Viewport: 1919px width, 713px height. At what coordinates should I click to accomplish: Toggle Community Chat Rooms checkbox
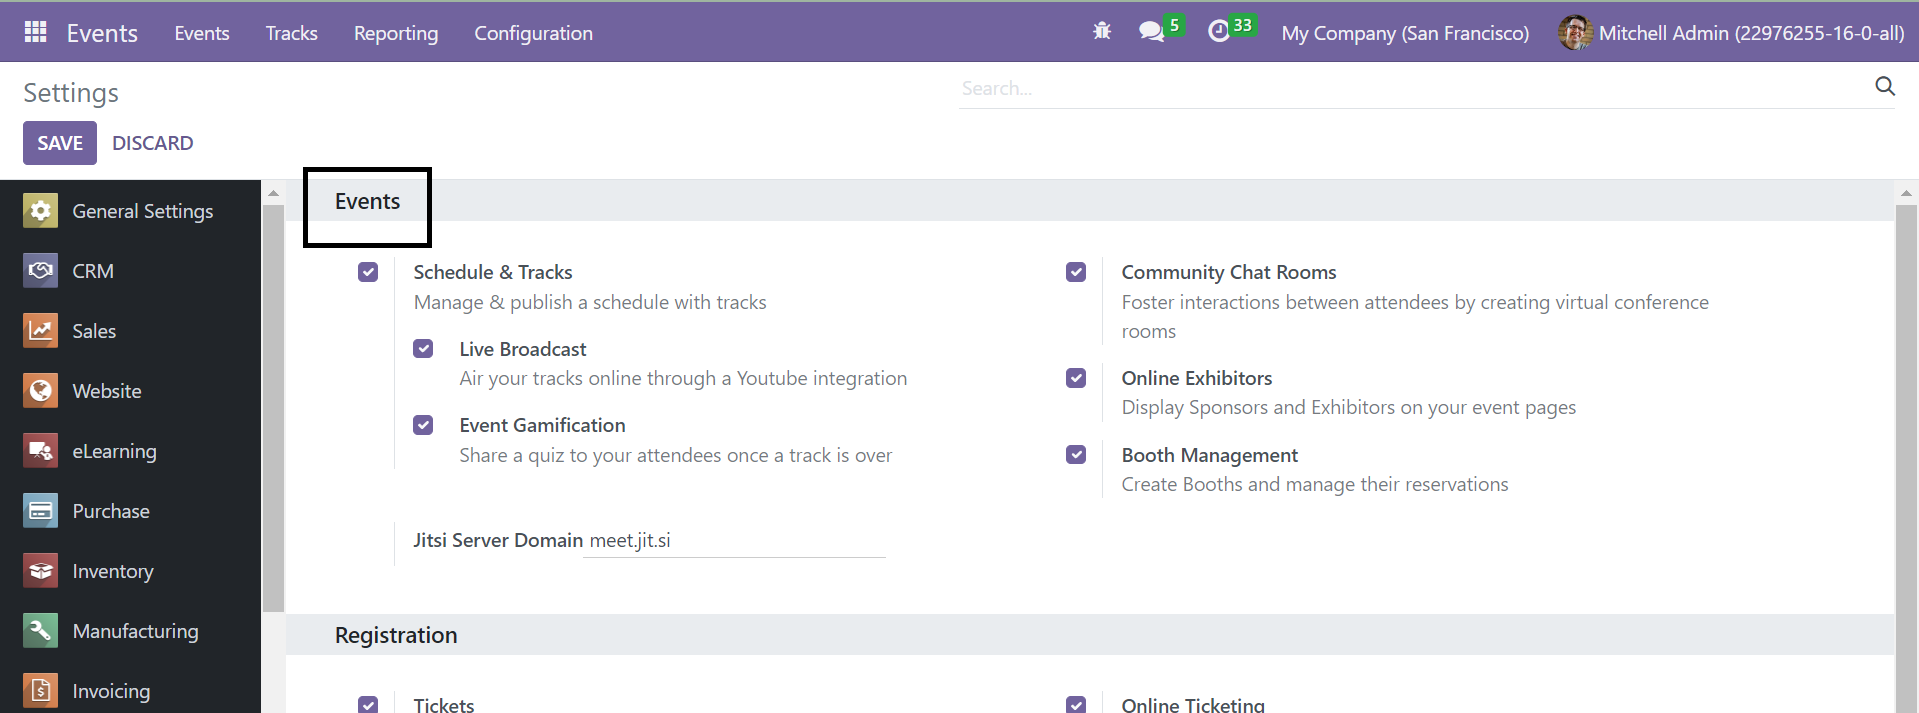coord(1076,272)
